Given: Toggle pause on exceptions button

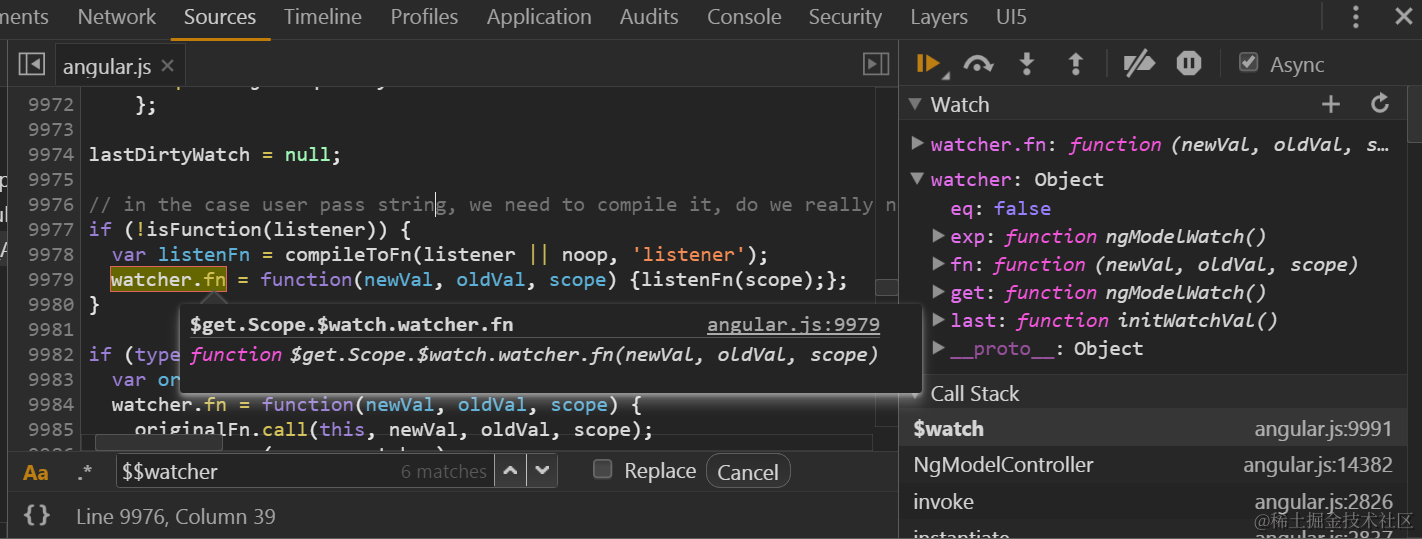Looking at the screenshot, I should click(x=1188, y=64).
